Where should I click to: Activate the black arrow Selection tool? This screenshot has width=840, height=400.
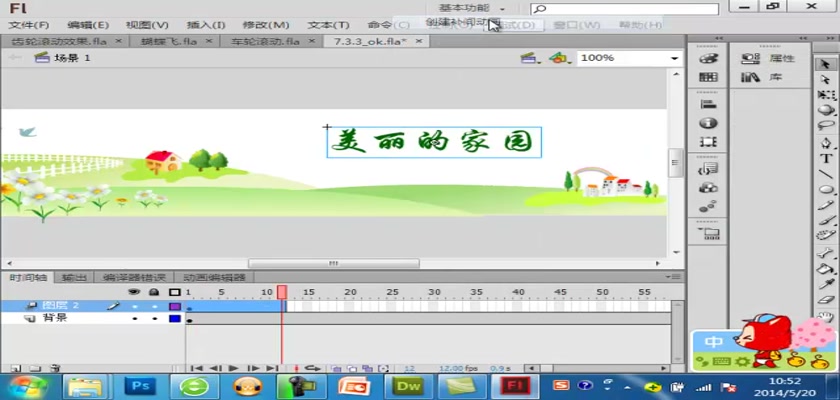coord(827,63)
